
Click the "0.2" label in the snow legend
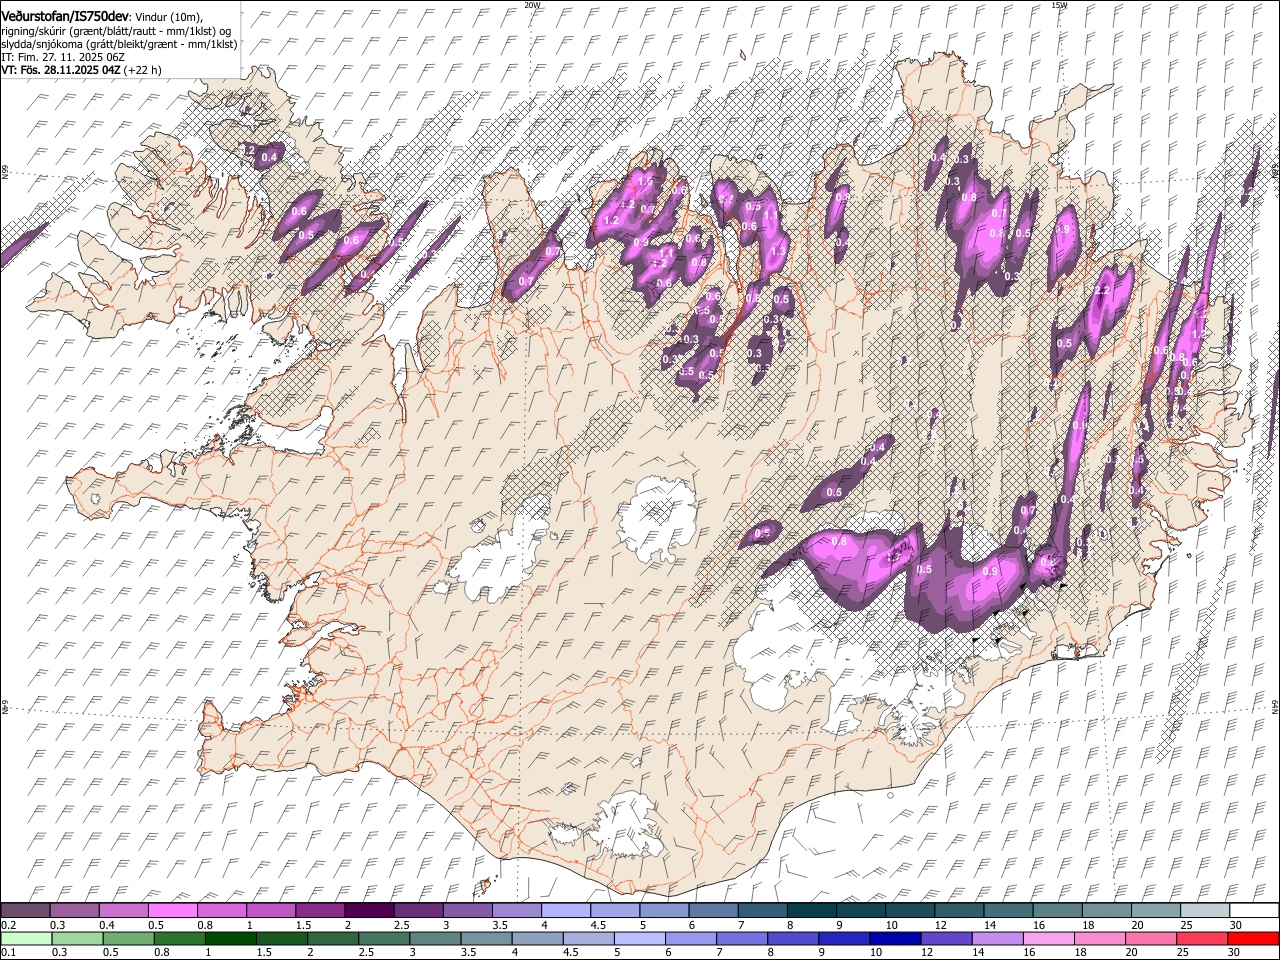(9, 925)
